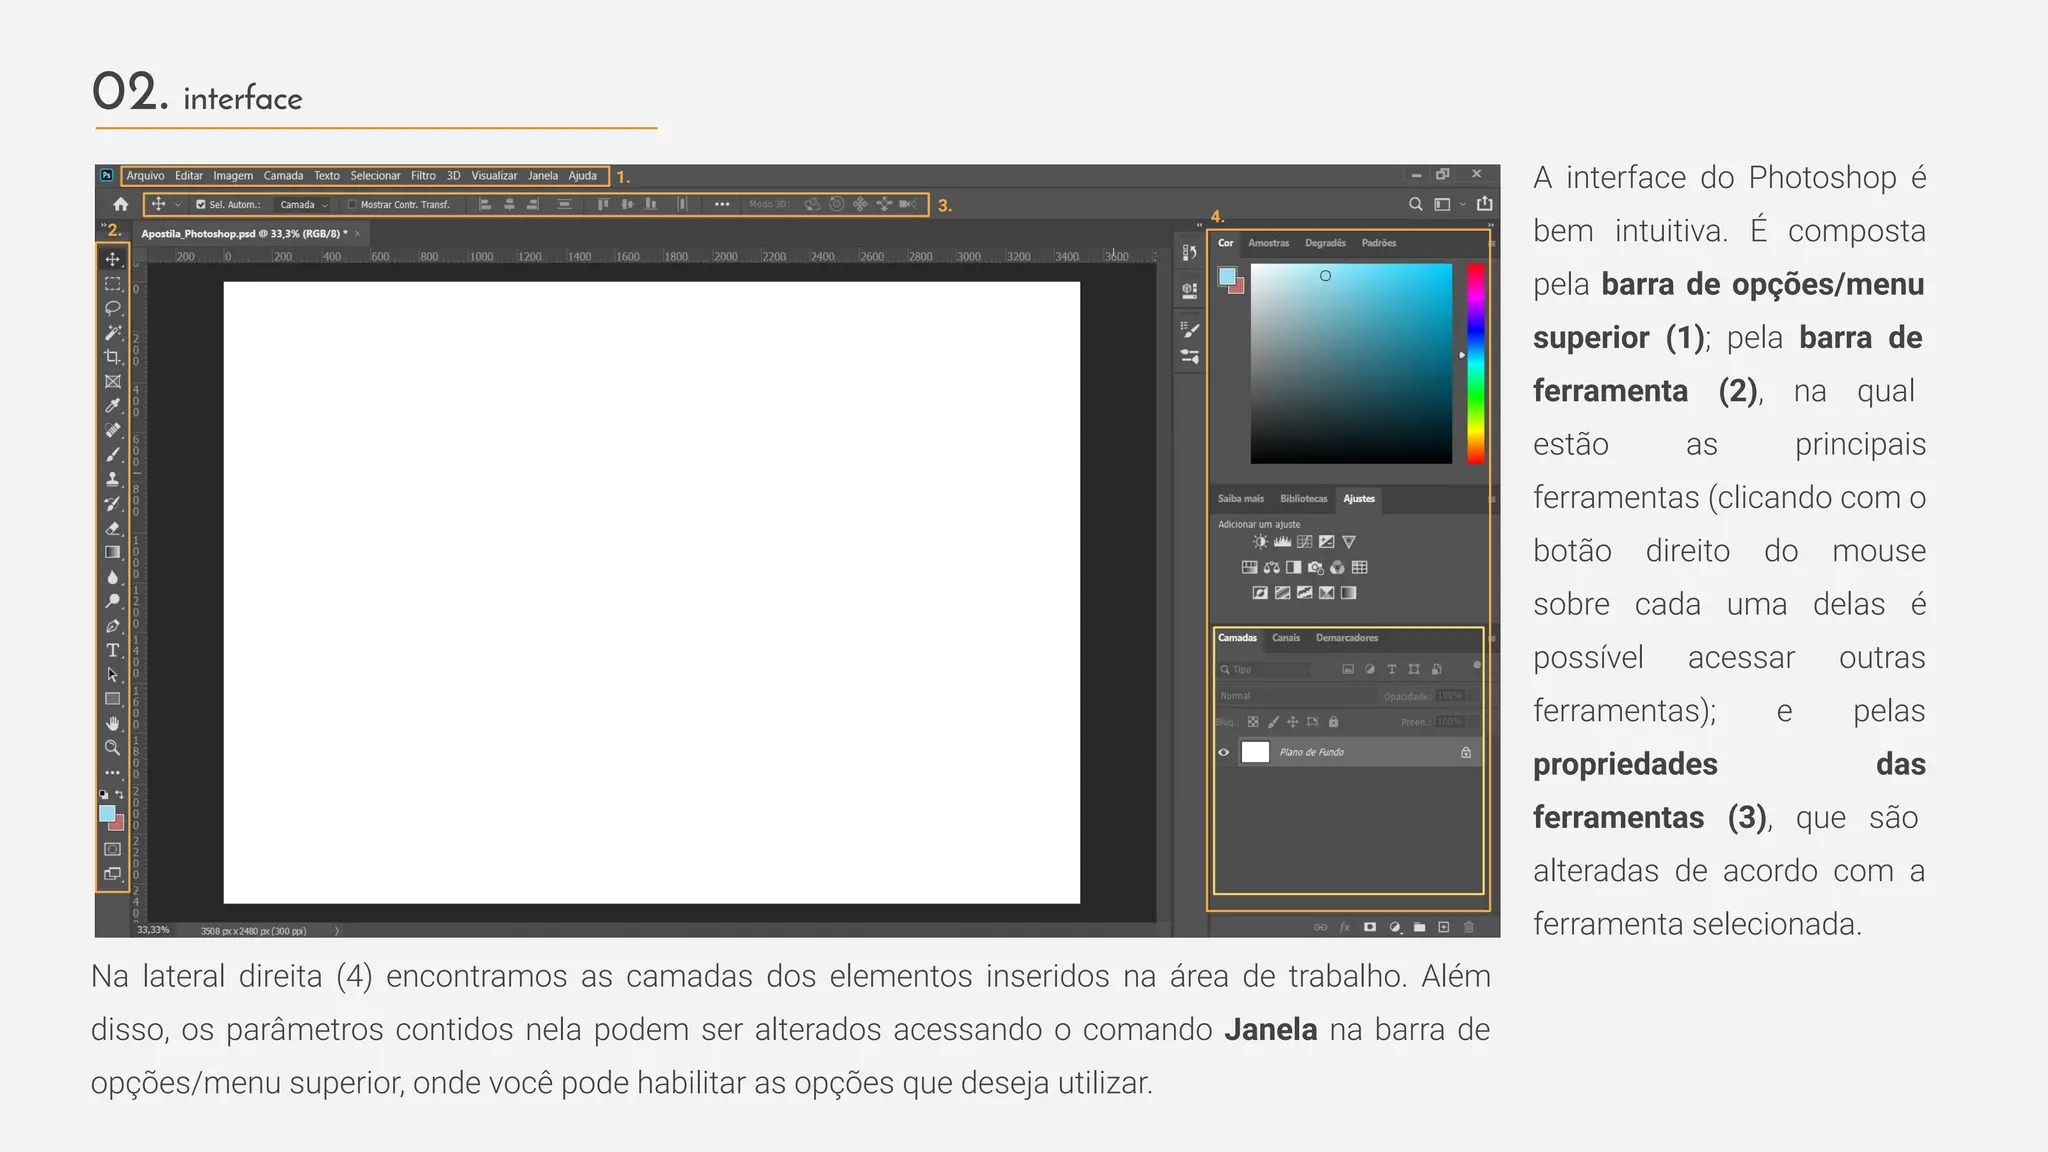Create a new layer with plus icon
2048x1152 pixels.
(1443, 927)
